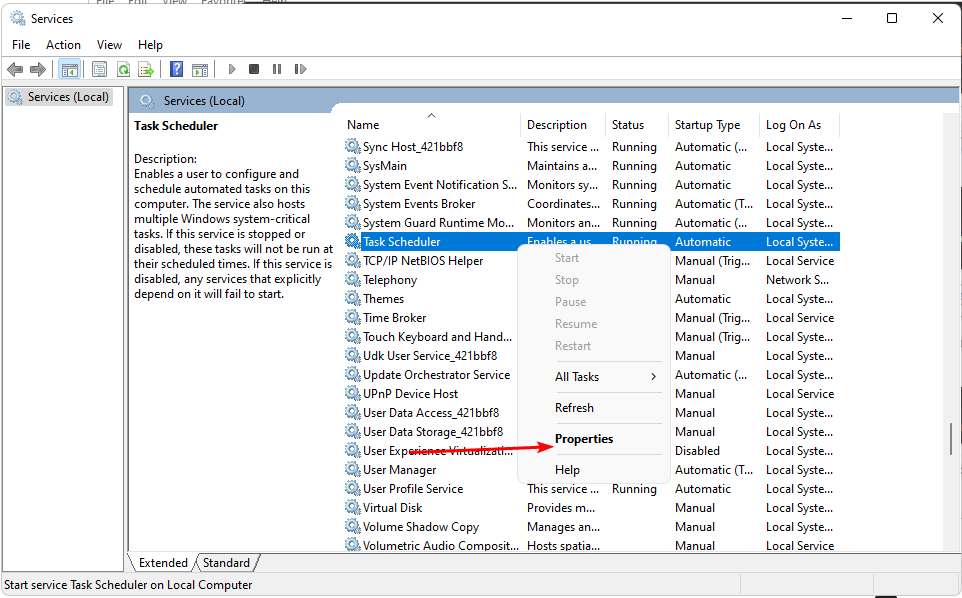
Task: Click Network S... log on cell for Telephony
Action: 797,280
